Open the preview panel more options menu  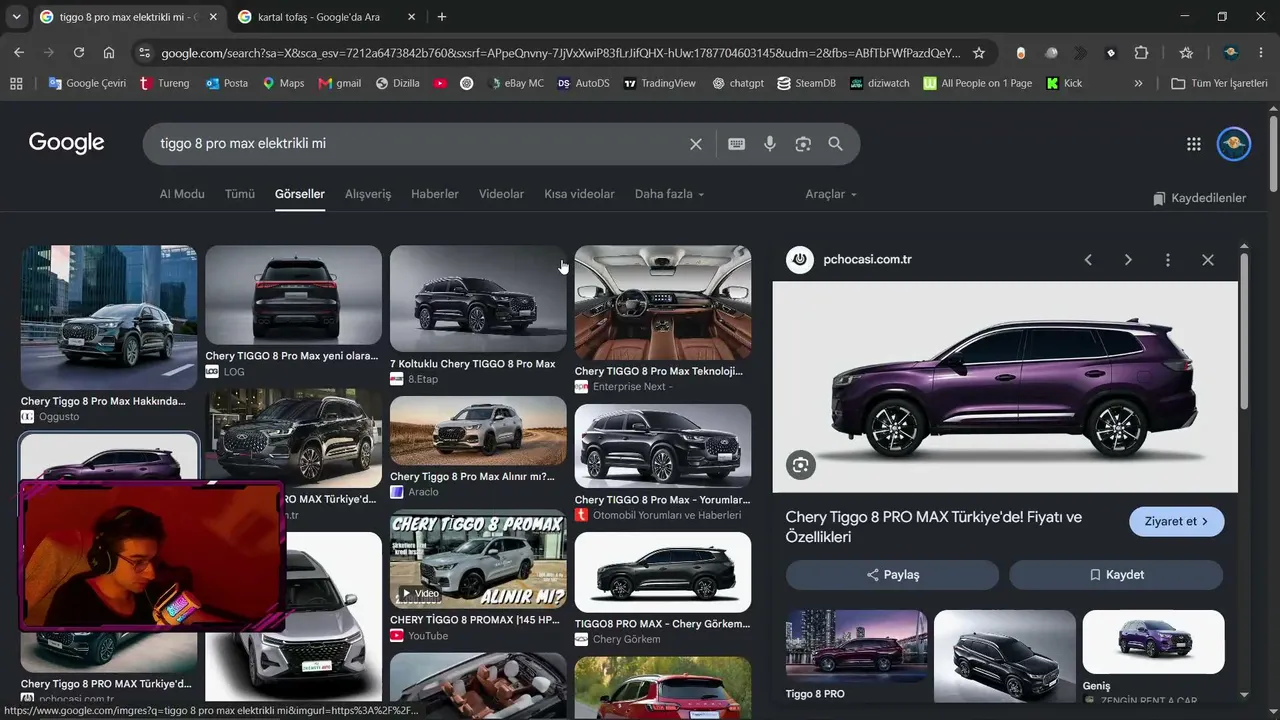(x=1168, y=260)
